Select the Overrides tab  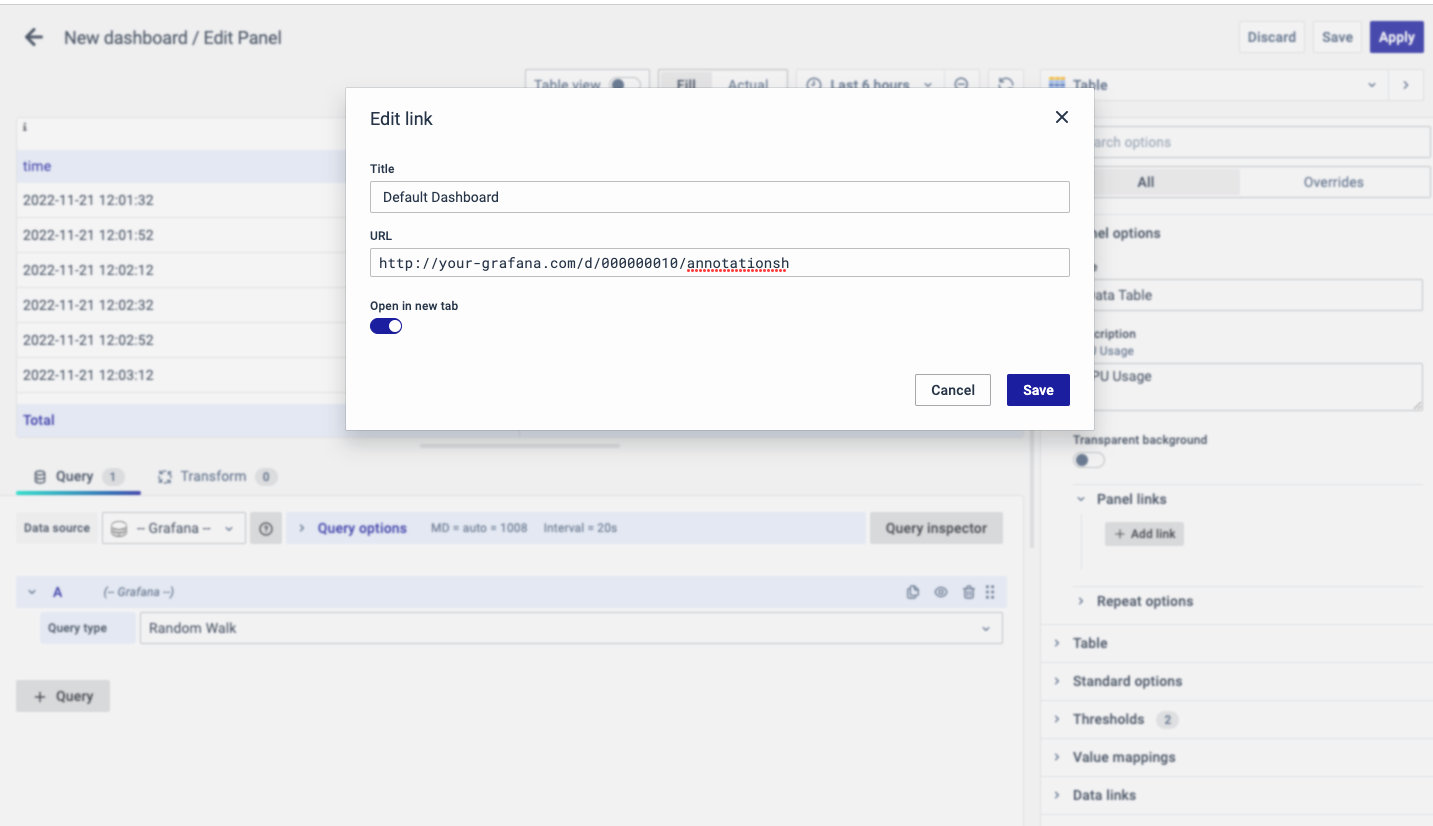tap(1332, 182)
